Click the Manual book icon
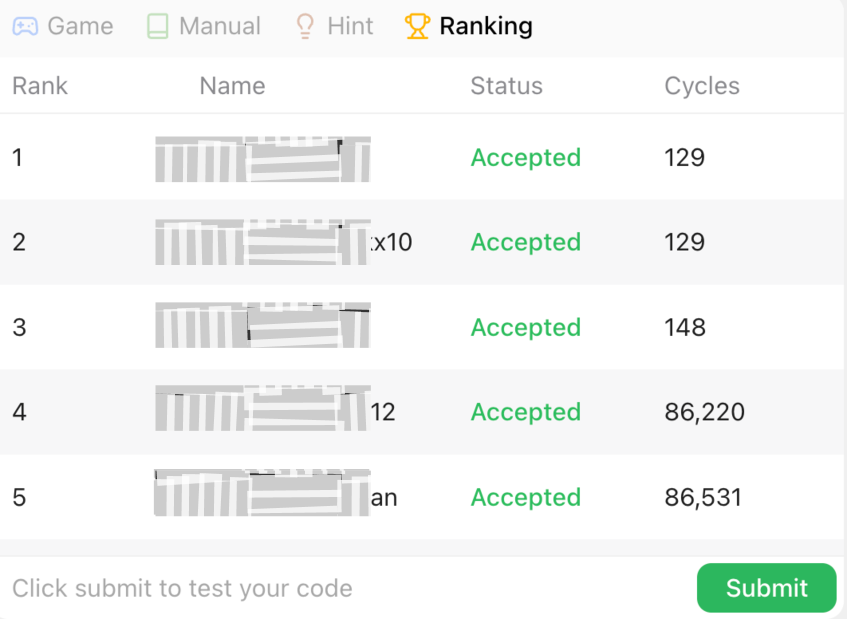 click(157, 26)
